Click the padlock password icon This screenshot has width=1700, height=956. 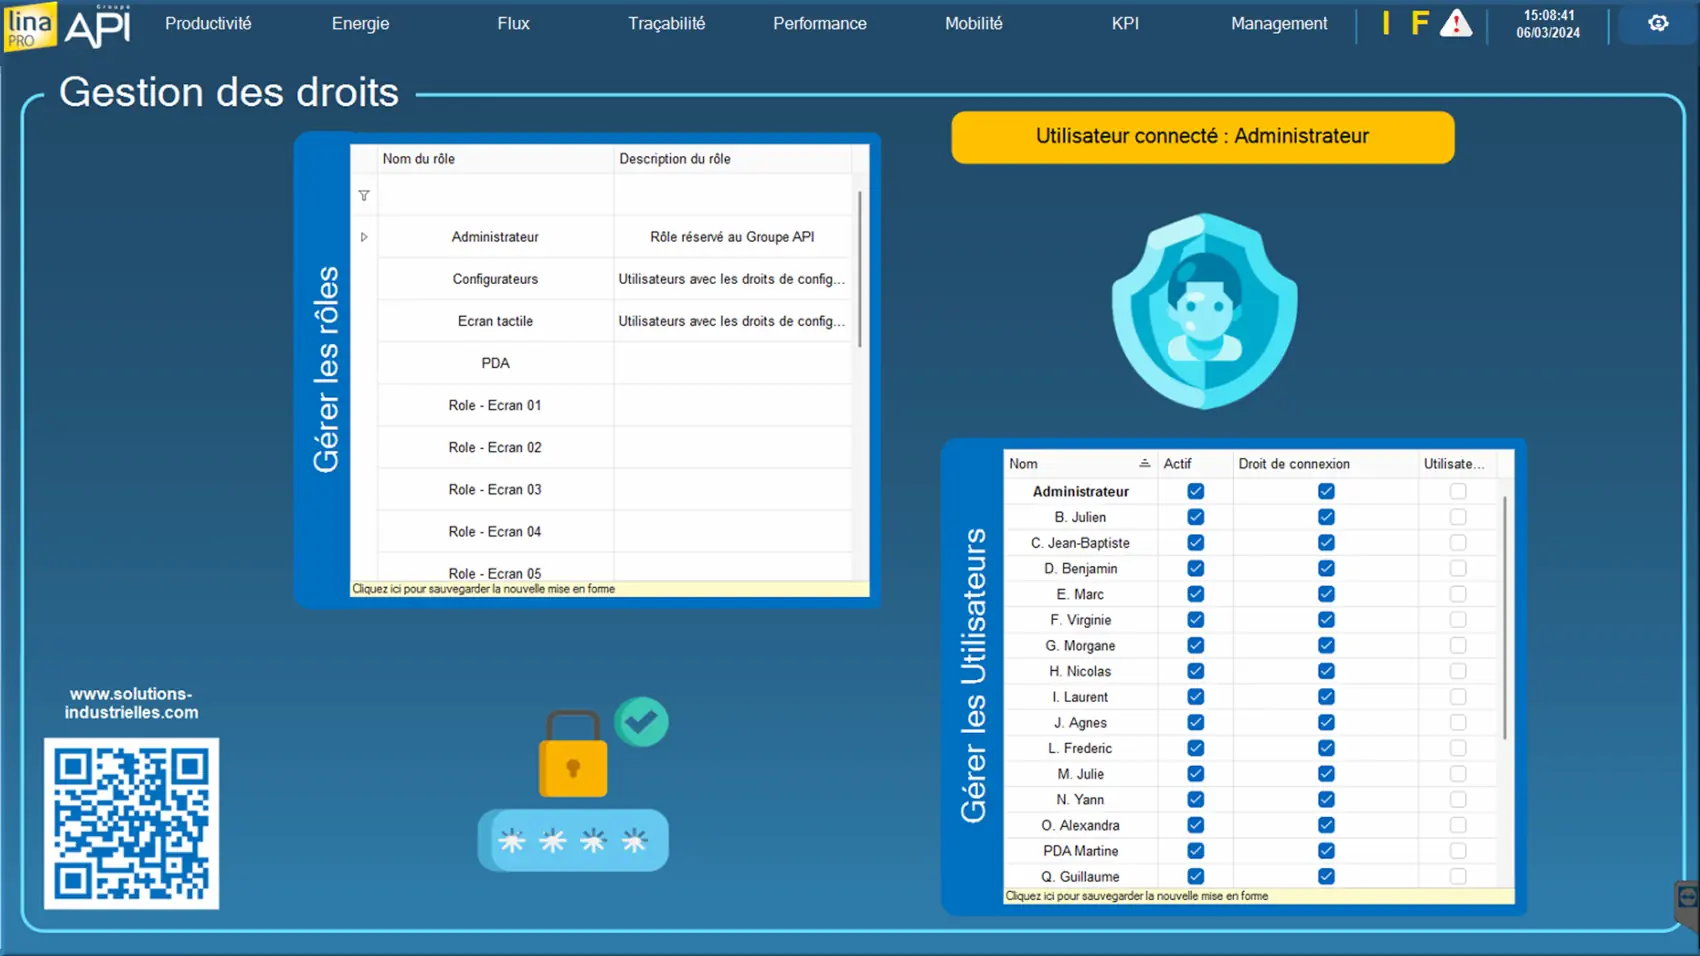(x=573, y=757)
